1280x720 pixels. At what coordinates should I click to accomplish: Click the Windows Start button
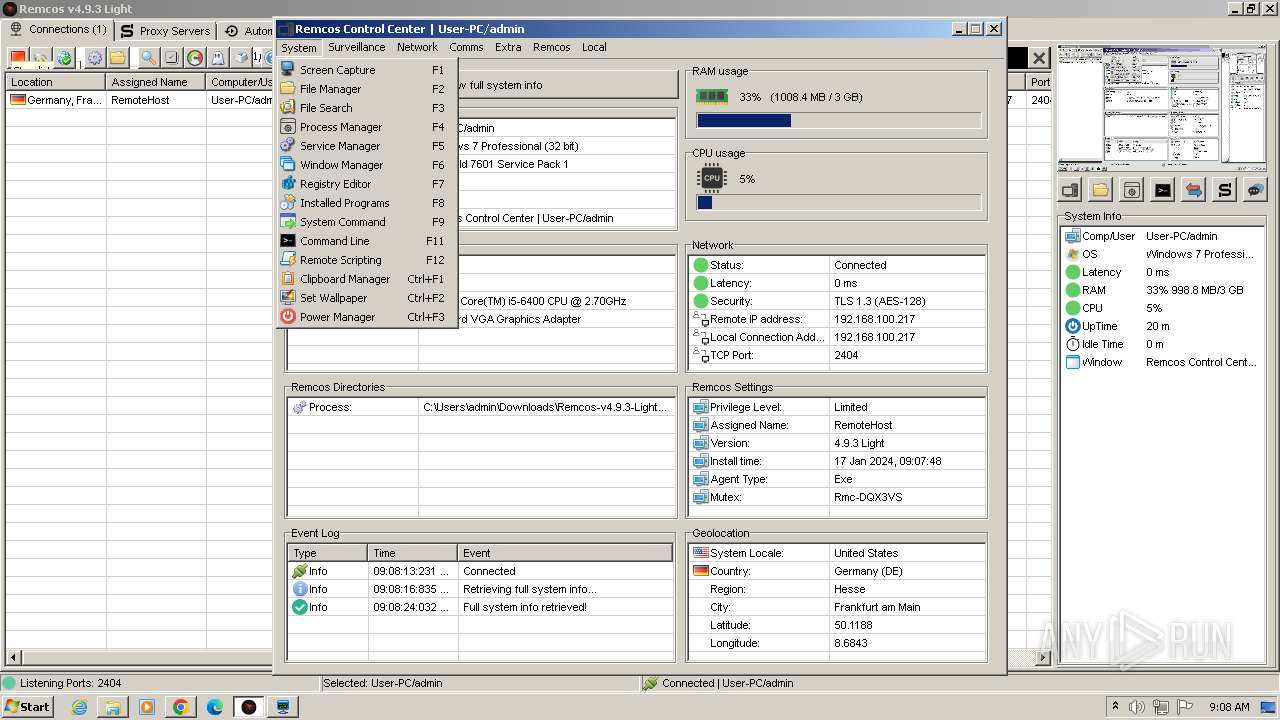tap(28, 707)
